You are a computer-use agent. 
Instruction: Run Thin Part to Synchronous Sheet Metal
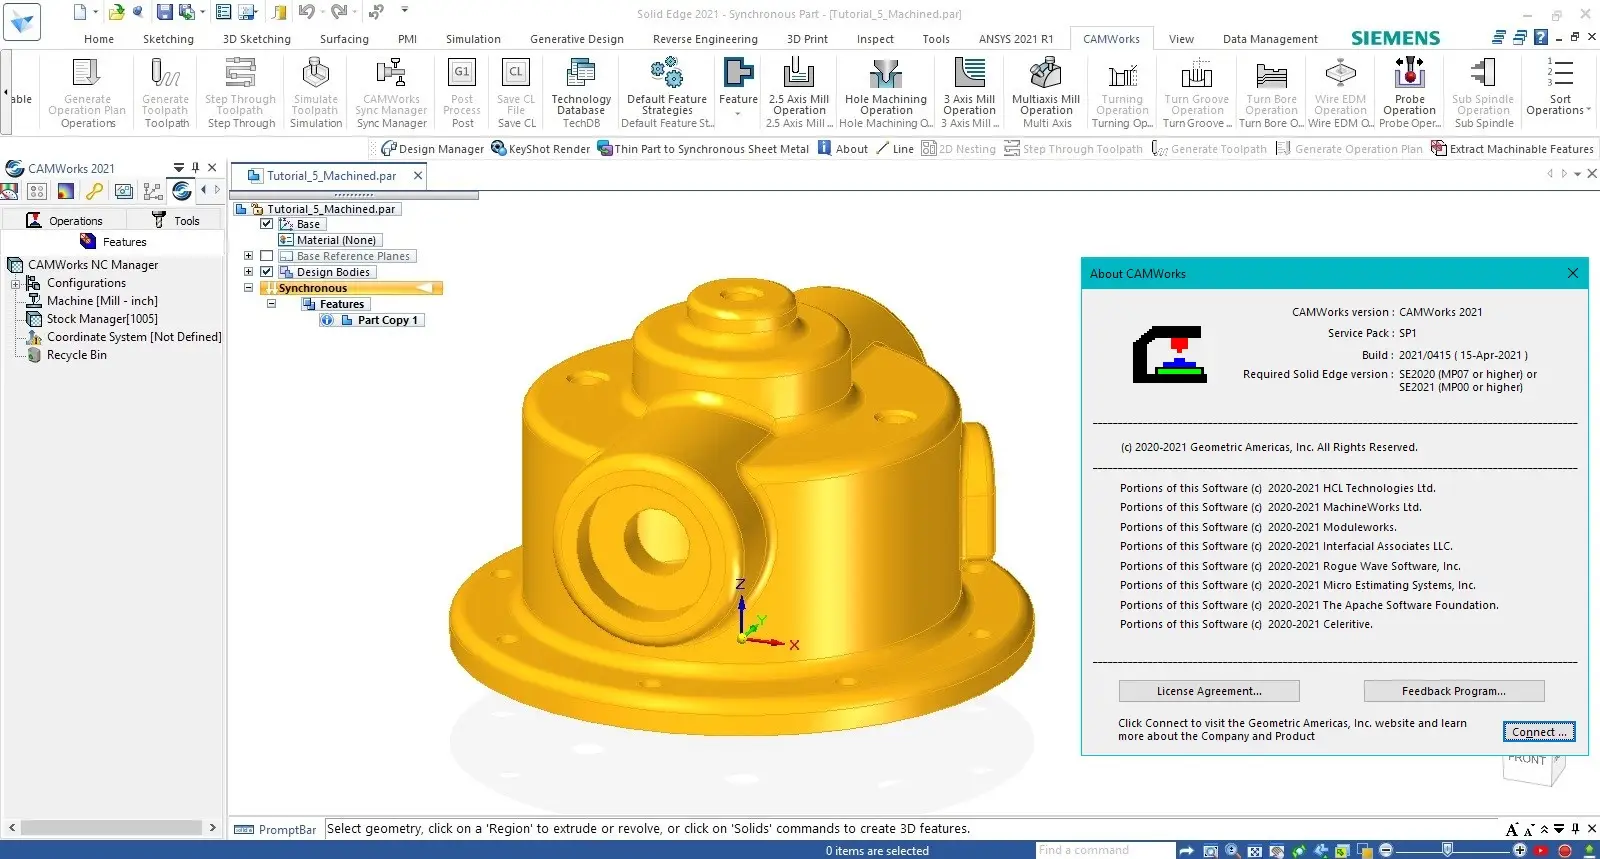pos(703,149)
